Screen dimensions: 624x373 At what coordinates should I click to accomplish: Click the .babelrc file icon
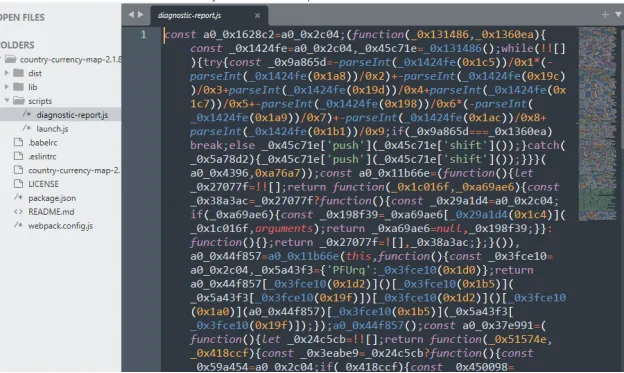[18, 142]
